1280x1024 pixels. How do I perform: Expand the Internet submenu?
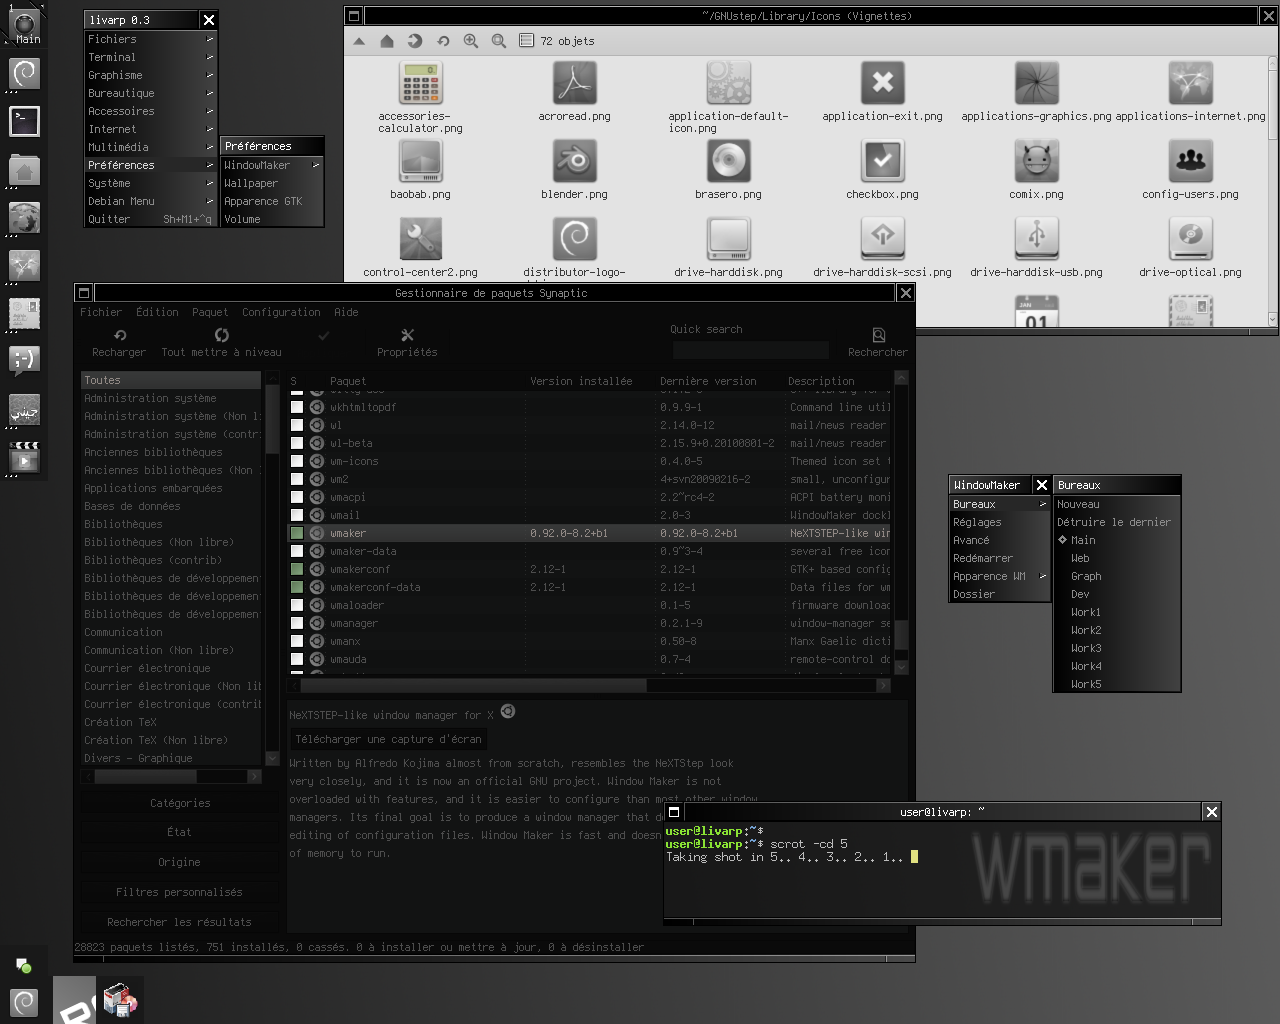pos(151,129)
